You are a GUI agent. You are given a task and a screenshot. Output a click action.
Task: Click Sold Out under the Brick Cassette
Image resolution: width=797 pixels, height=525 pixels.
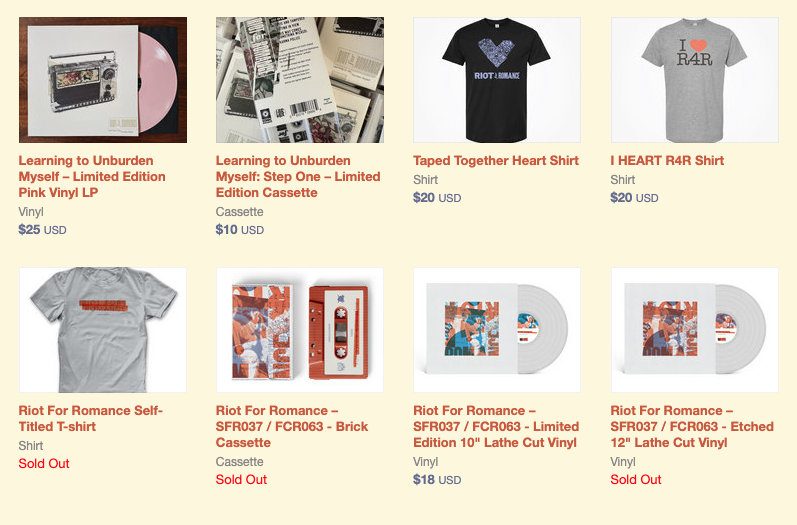tap(241, 479)
